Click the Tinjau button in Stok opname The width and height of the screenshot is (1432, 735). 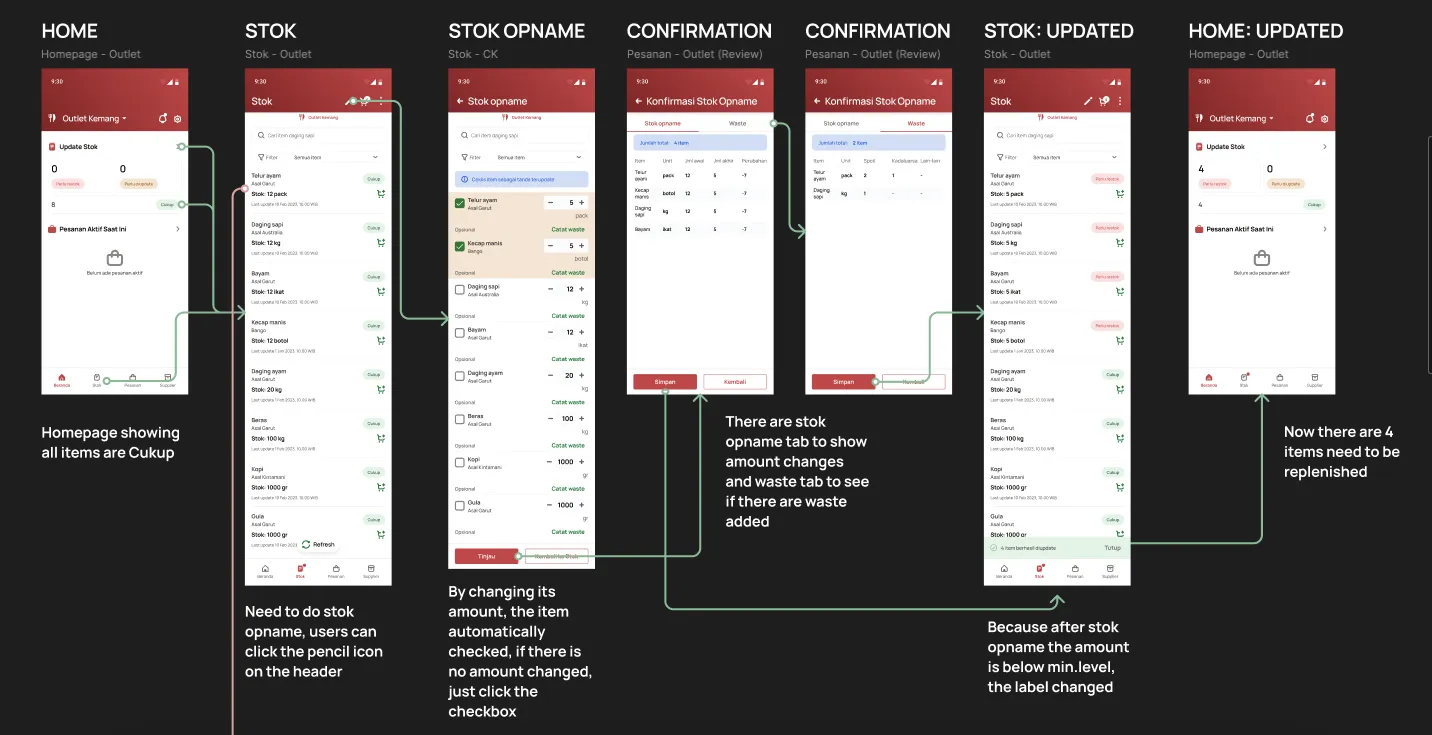pos(487,556)
